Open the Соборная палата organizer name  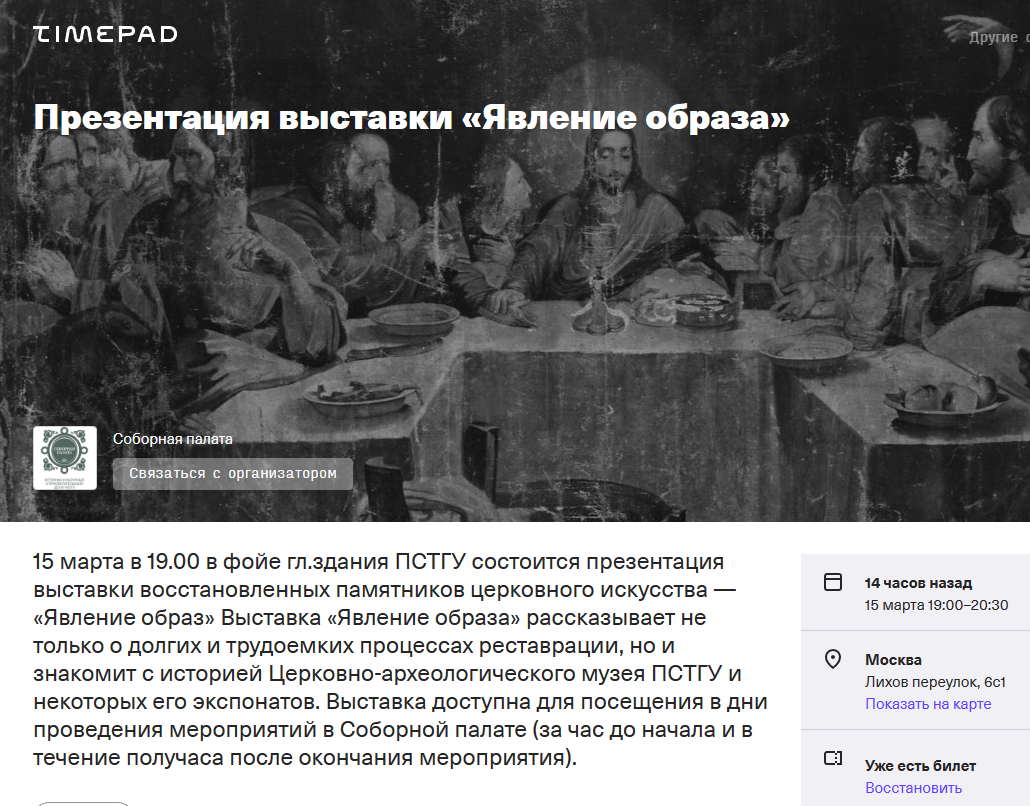(x=173, y=439)
